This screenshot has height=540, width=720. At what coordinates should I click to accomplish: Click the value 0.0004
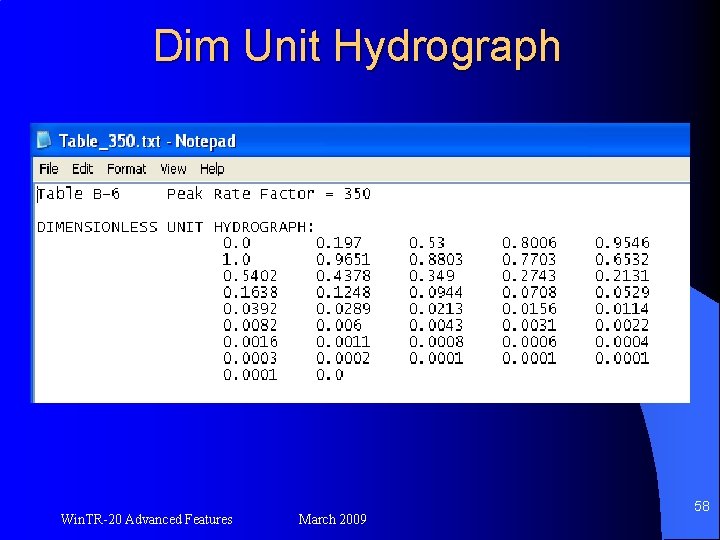tap(622, 342)
